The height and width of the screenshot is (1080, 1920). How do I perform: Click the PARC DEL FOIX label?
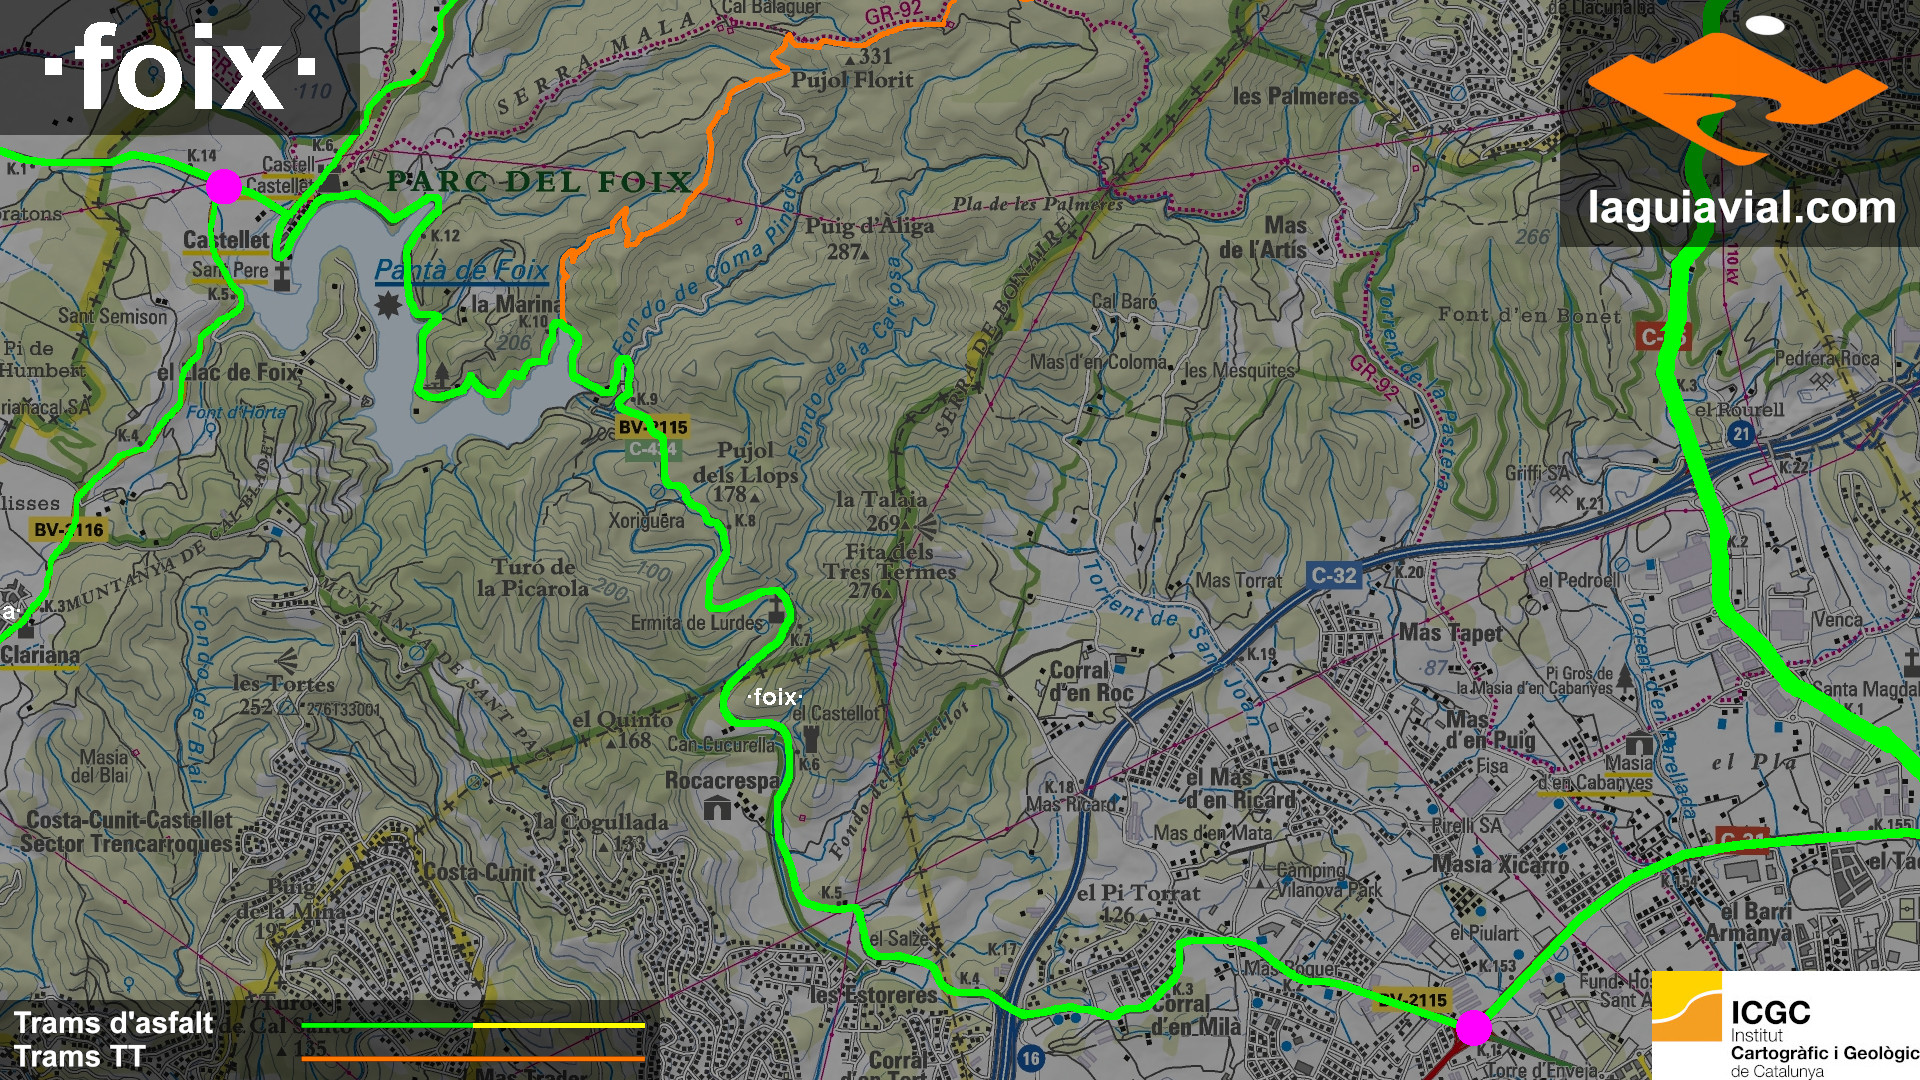[539, 181]
